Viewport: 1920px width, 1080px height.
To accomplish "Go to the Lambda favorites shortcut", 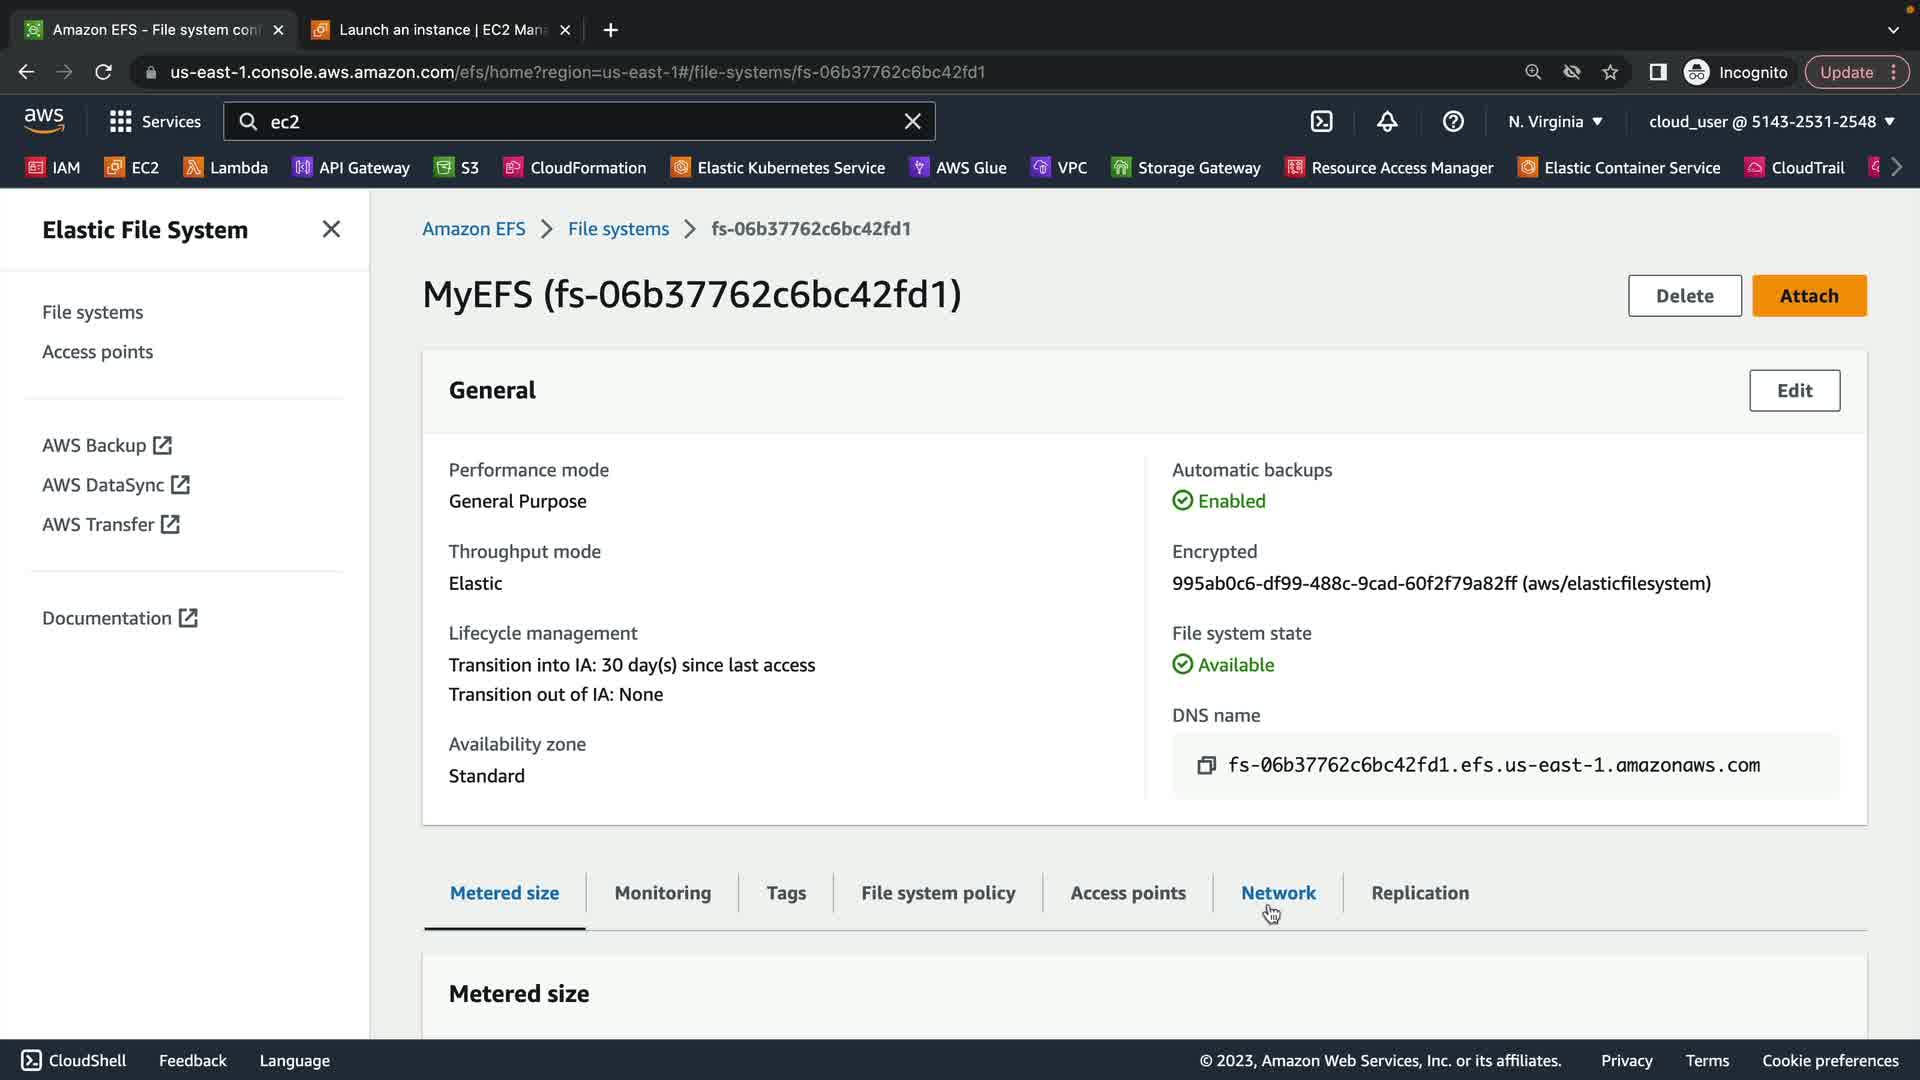I will (x=226, y=168).
